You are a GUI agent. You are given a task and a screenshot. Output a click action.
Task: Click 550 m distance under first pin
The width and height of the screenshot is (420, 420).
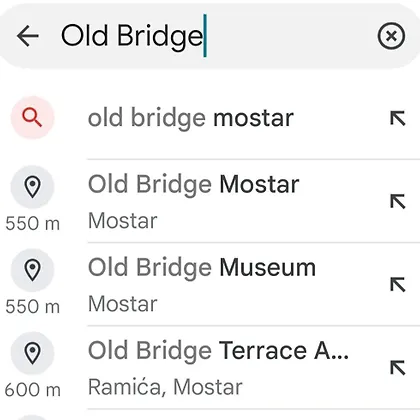(x=33, y=223)
